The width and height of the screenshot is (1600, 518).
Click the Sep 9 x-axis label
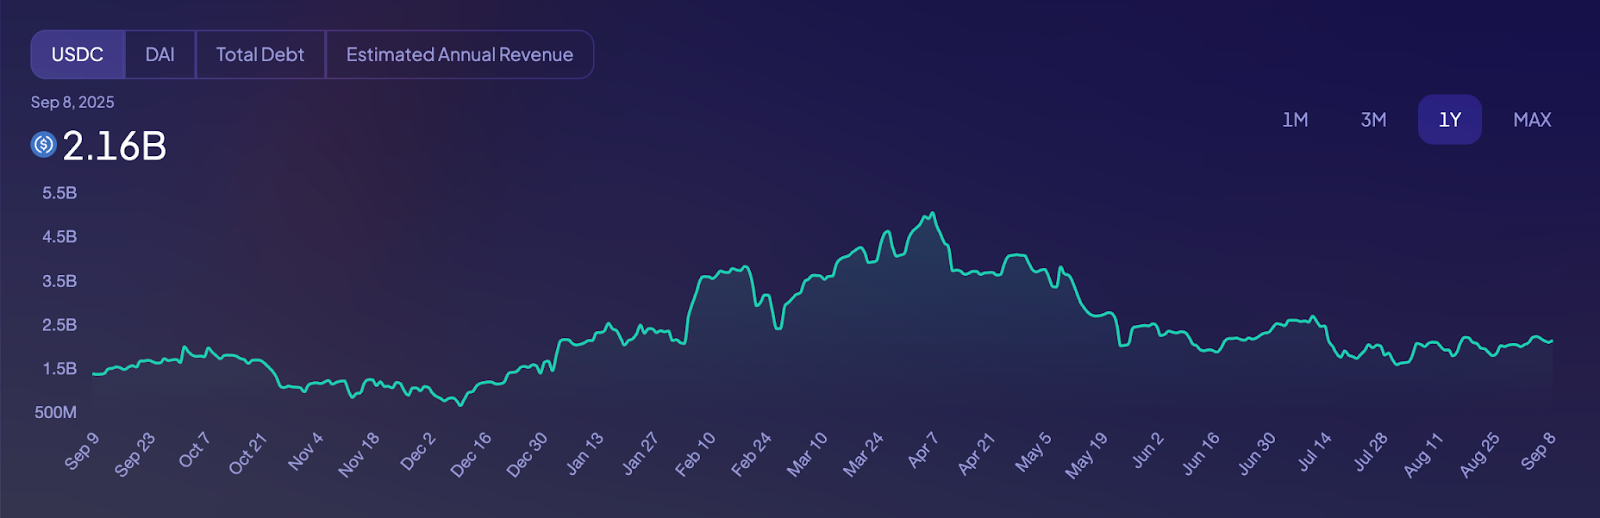tap(81, 451)
